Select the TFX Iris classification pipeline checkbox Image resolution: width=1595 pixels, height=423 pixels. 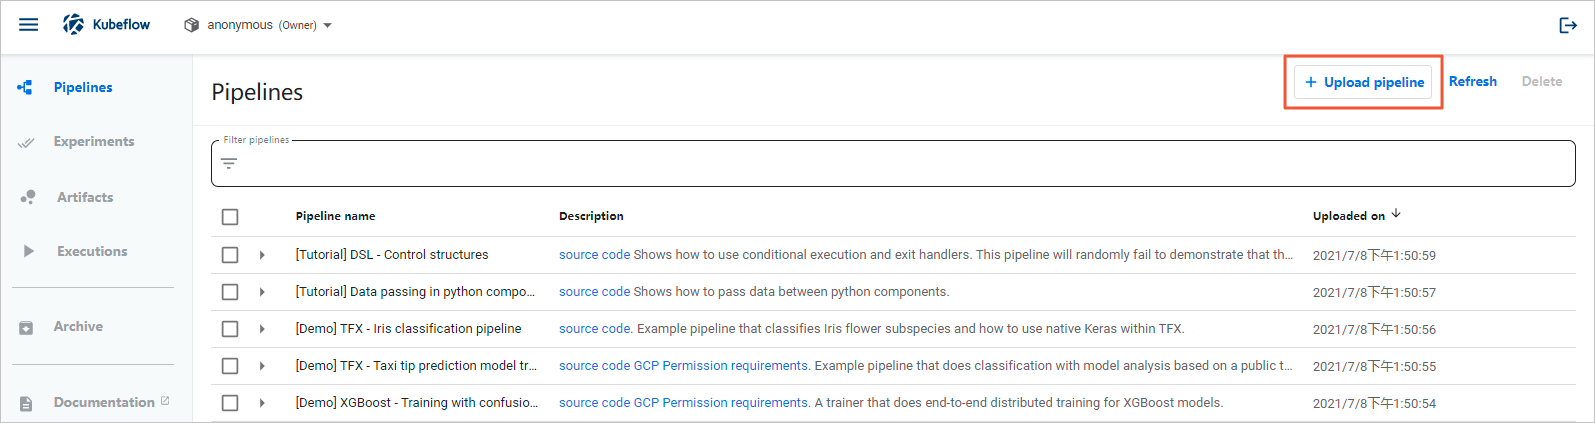click(x=230, y=329)
